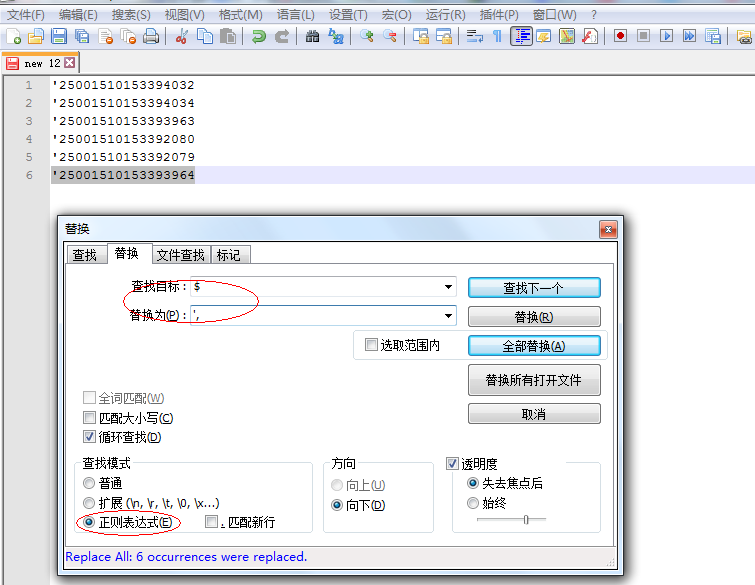Click 查找下一个 button

click(x=534, y=288)
